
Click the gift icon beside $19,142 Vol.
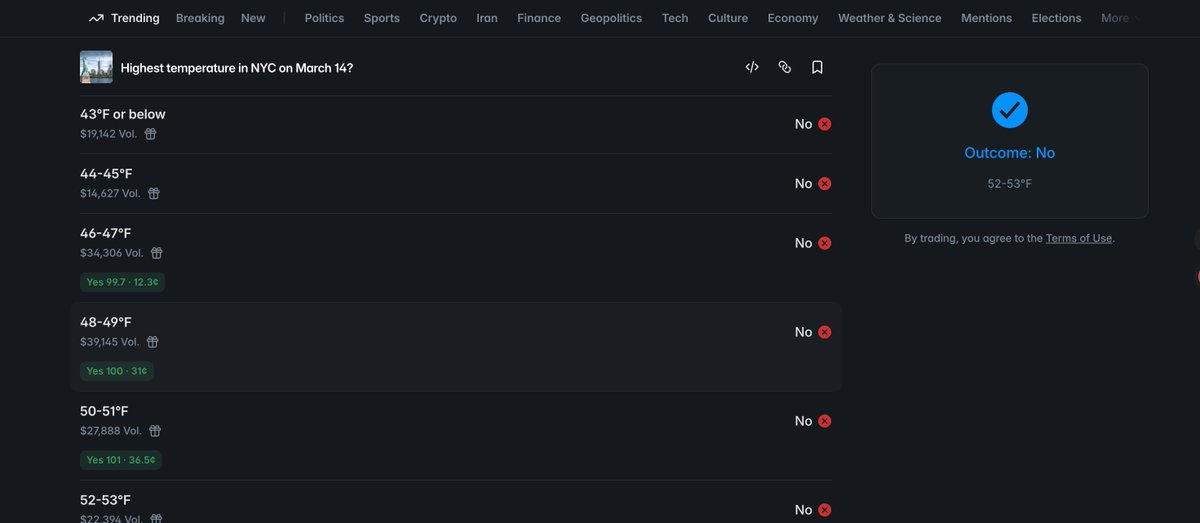pos(150,134)
